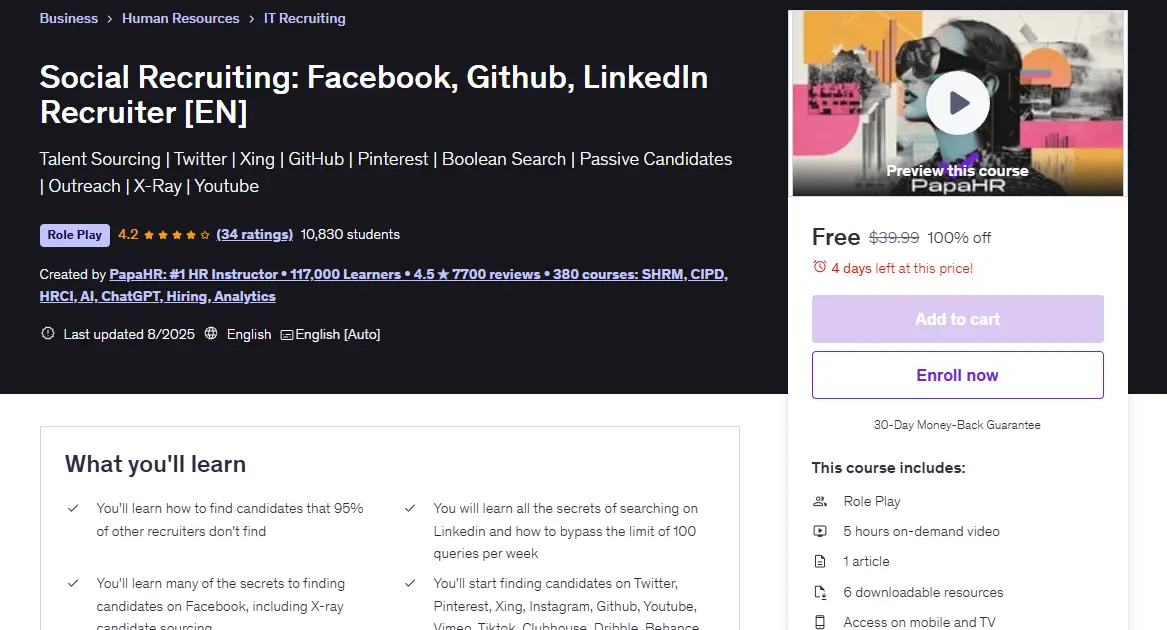Open the PapaHR instructor profile link
The width and height of the screenshot is (1167, 630).
[x=383, y=285]
